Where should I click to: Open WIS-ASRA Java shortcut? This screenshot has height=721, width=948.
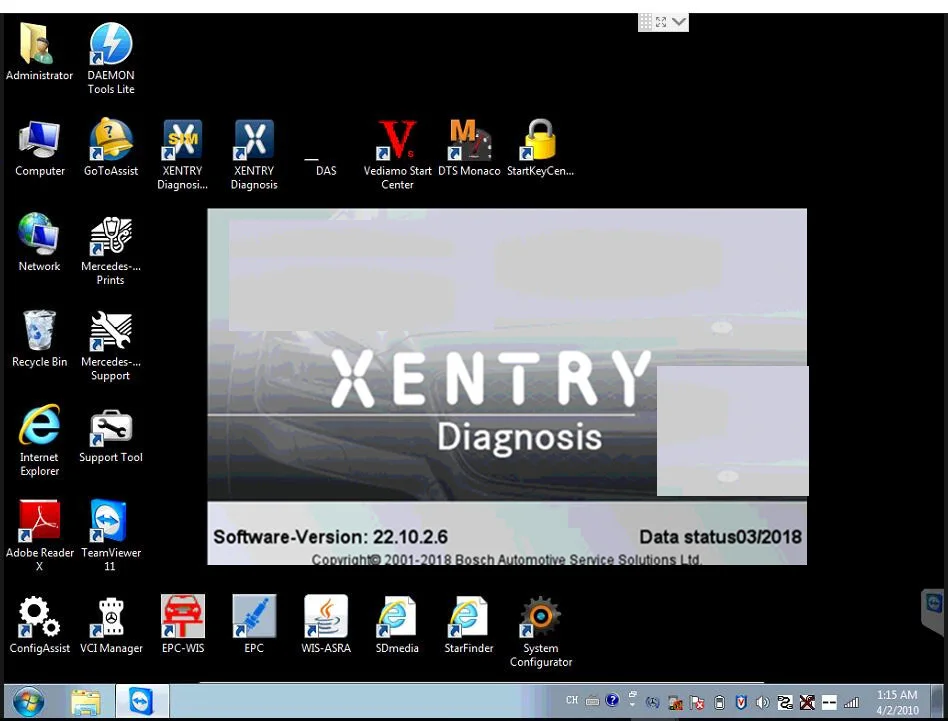(326, 624)
